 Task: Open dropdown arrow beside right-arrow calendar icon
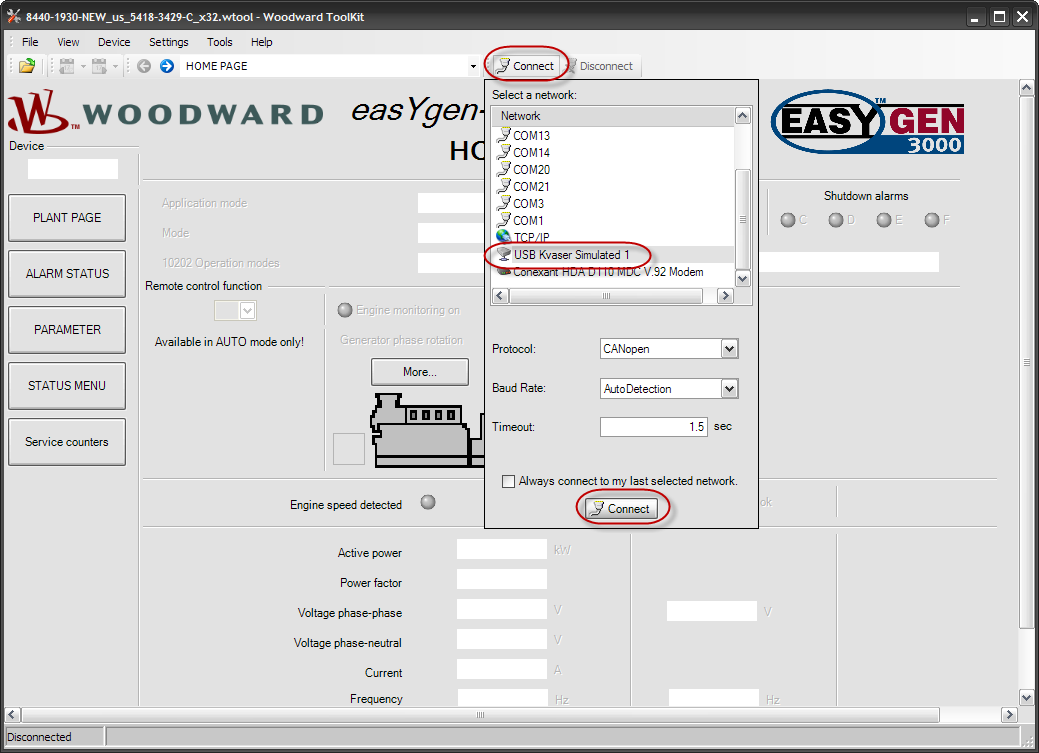[x=115, y=66]
